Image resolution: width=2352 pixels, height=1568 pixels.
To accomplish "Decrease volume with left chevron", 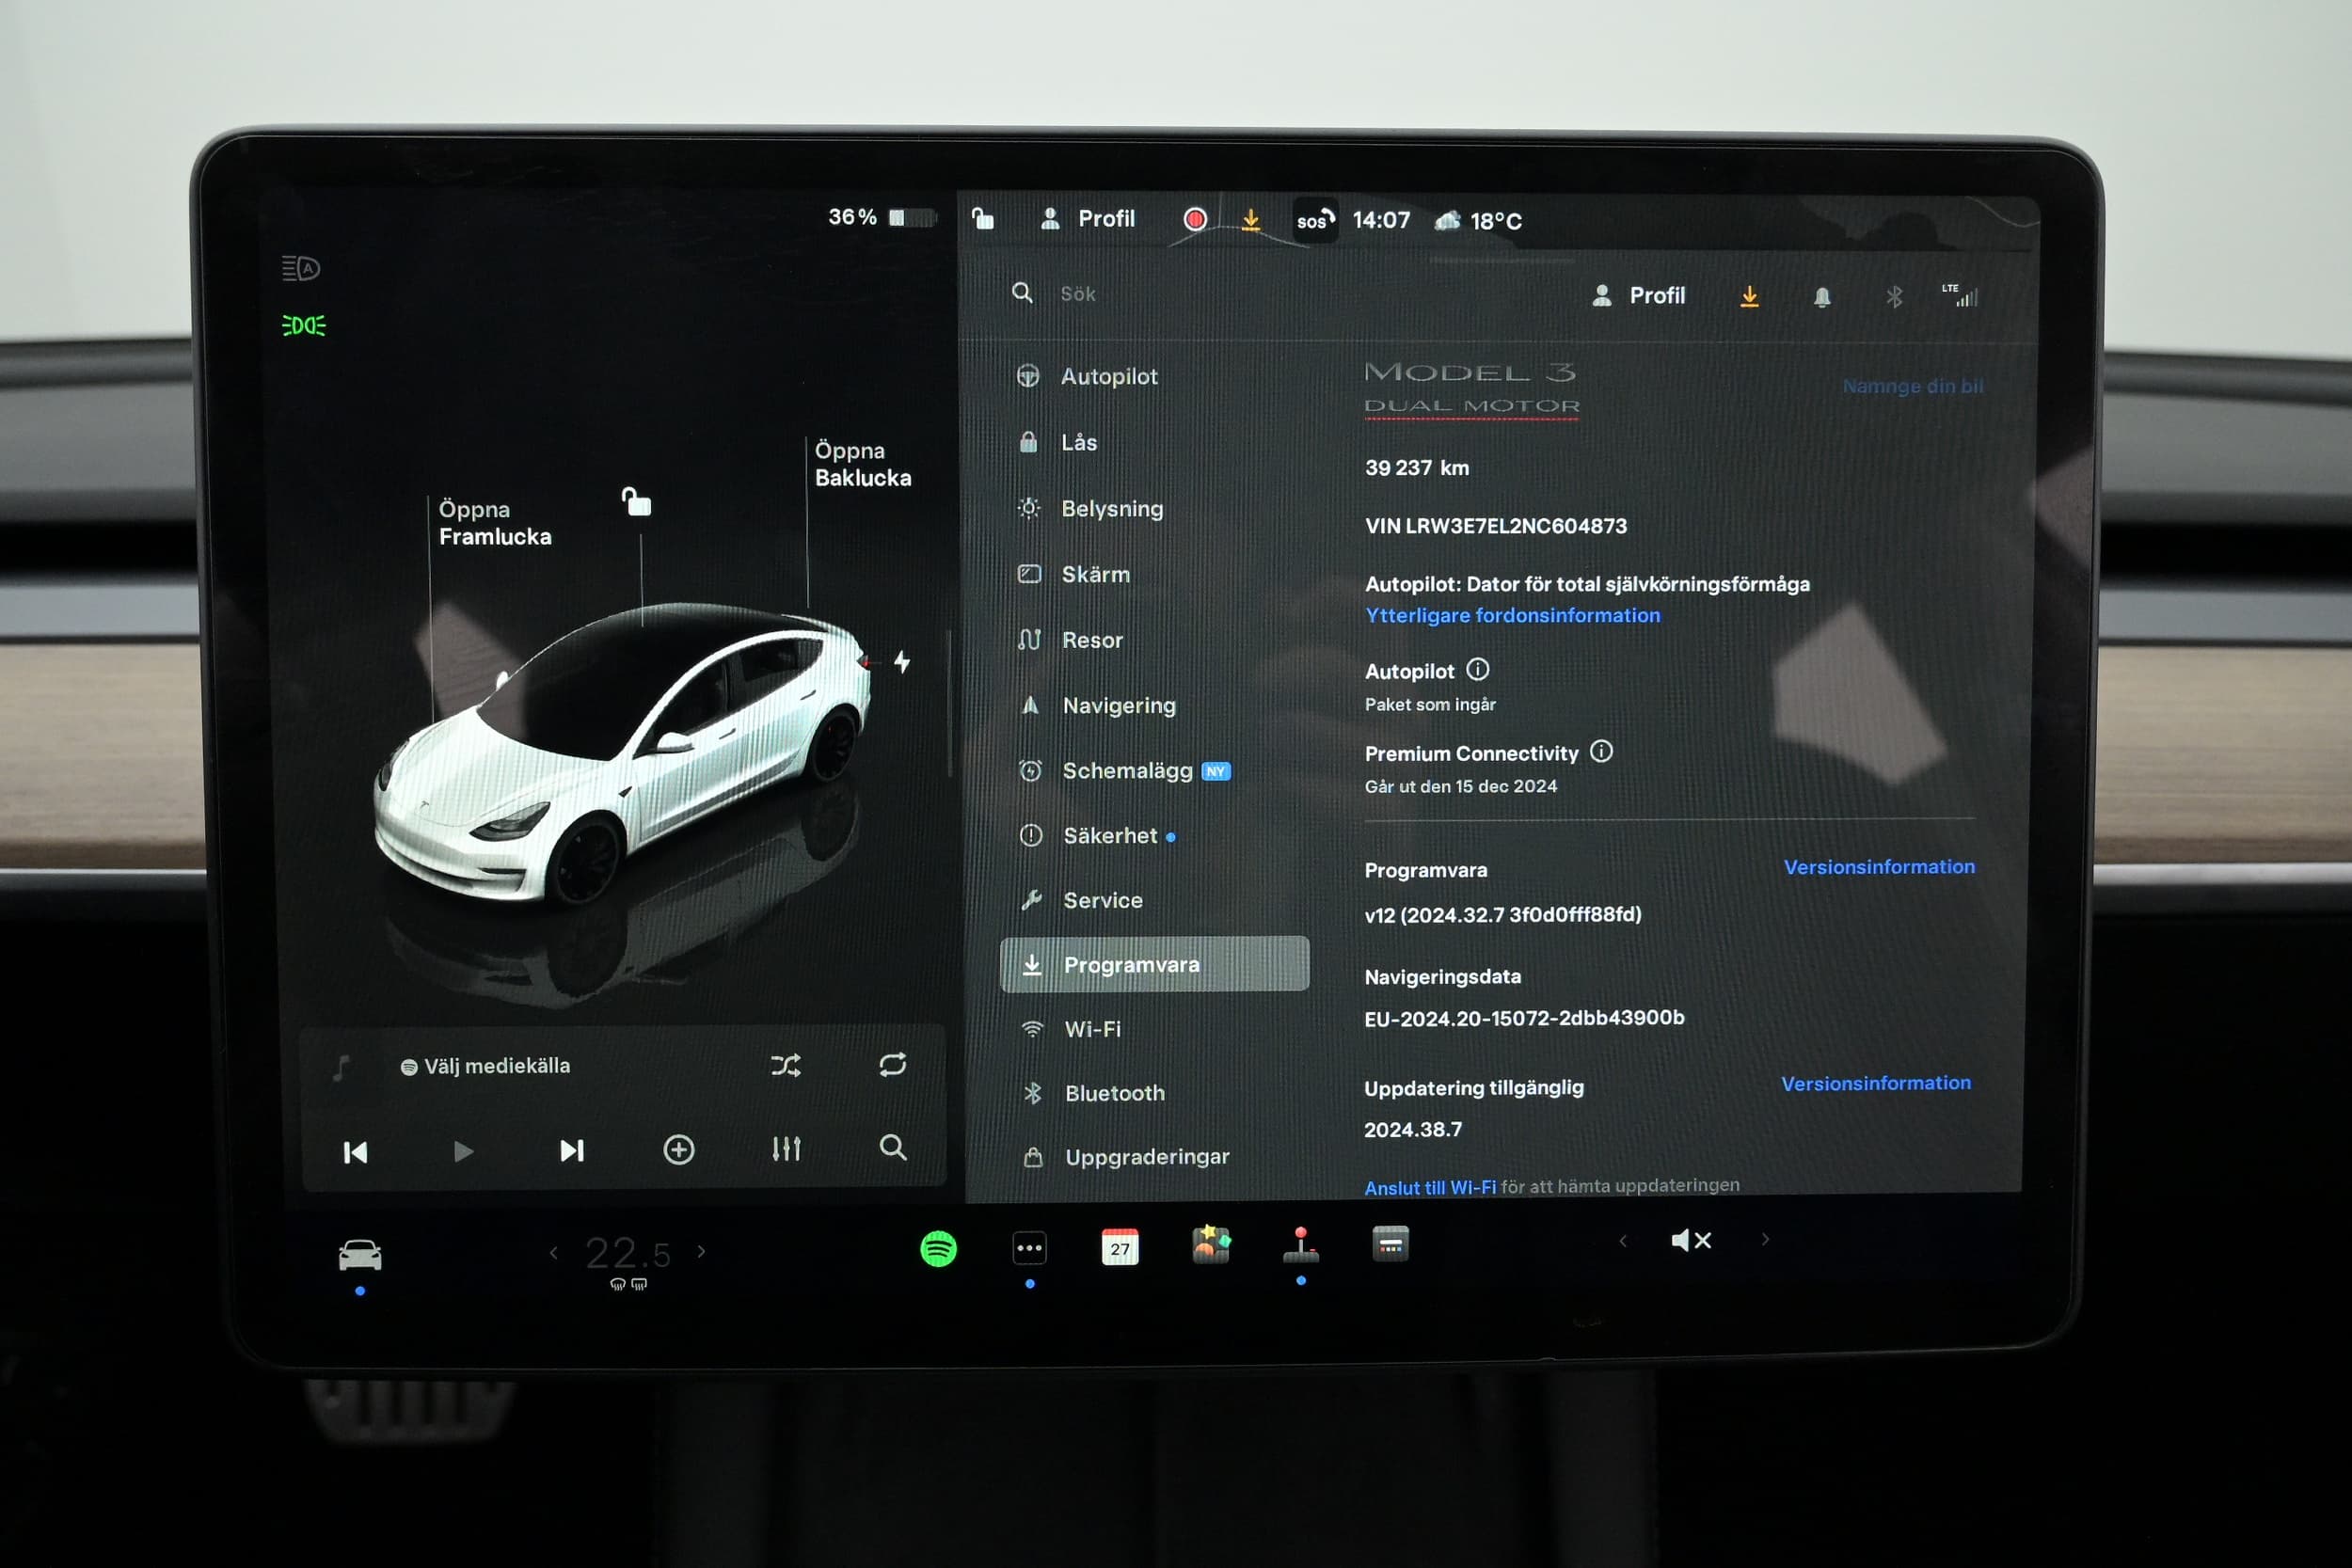I will tap(1623, 1241).
